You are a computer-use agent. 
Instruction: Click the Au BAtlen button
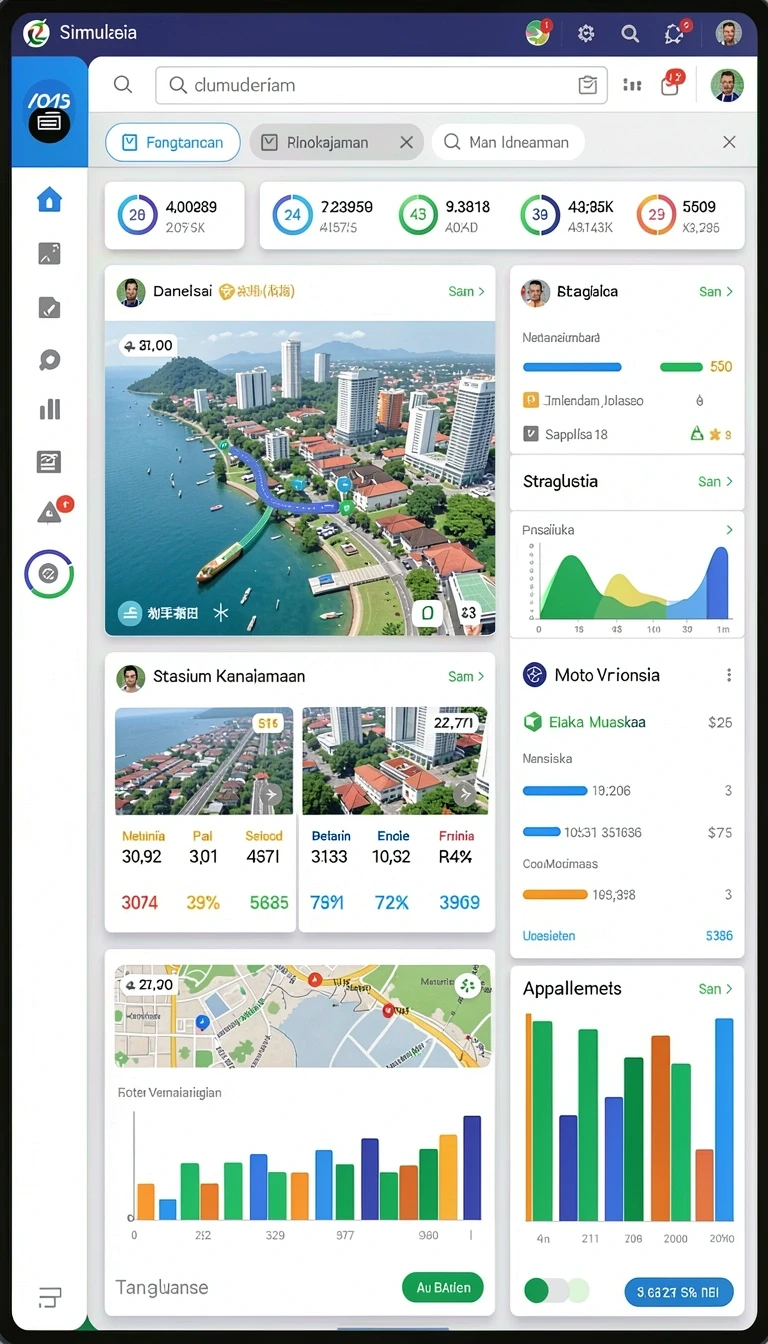pyautogui.click(x=443, y=1288)
